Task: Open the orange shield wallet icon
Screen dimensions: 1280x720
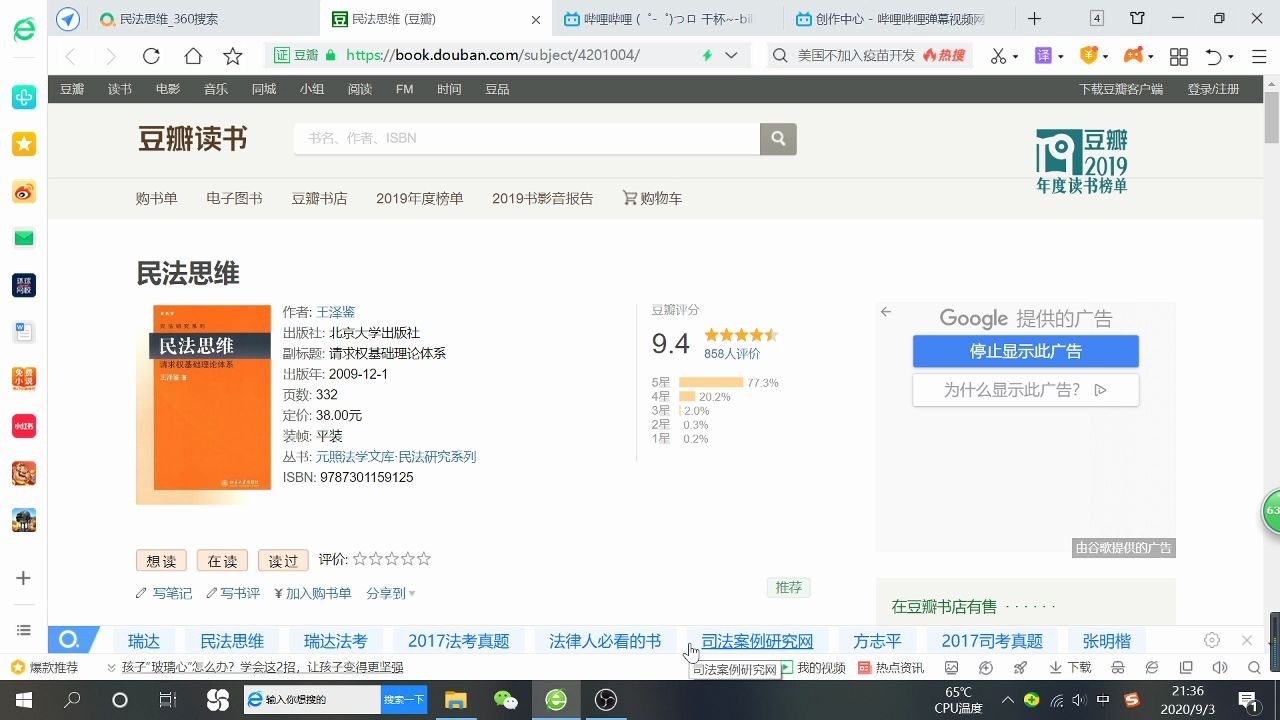Action: pyautogui.click(x=1088, y=56)
